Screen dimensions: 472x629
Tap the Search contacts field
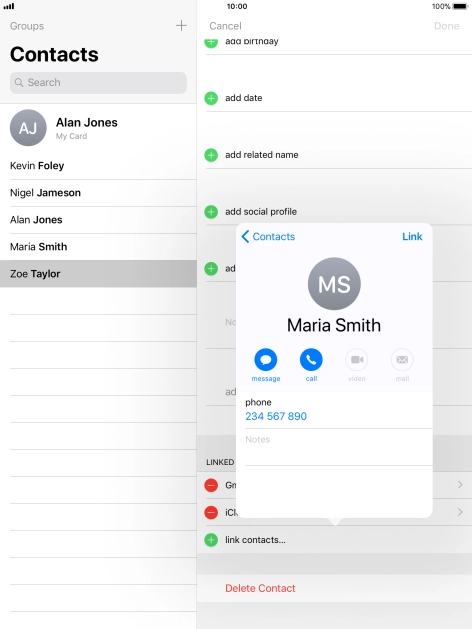pyautogui.click(x=98, y=83)
